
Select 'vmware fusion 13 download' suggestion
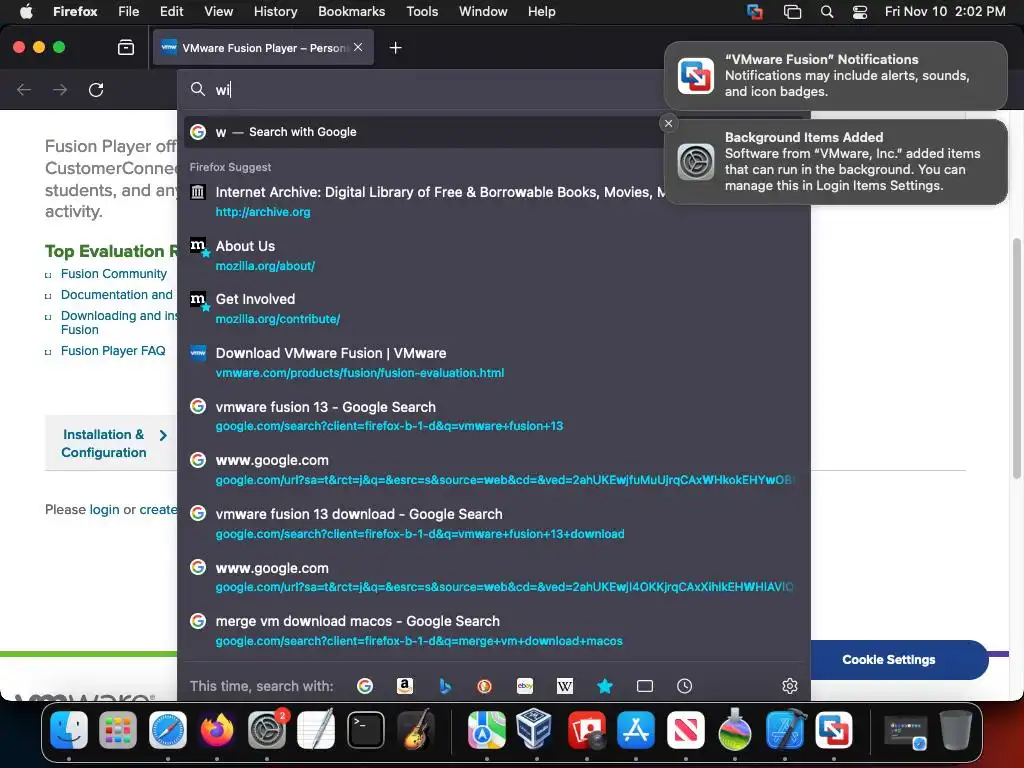tap(494, 524)
